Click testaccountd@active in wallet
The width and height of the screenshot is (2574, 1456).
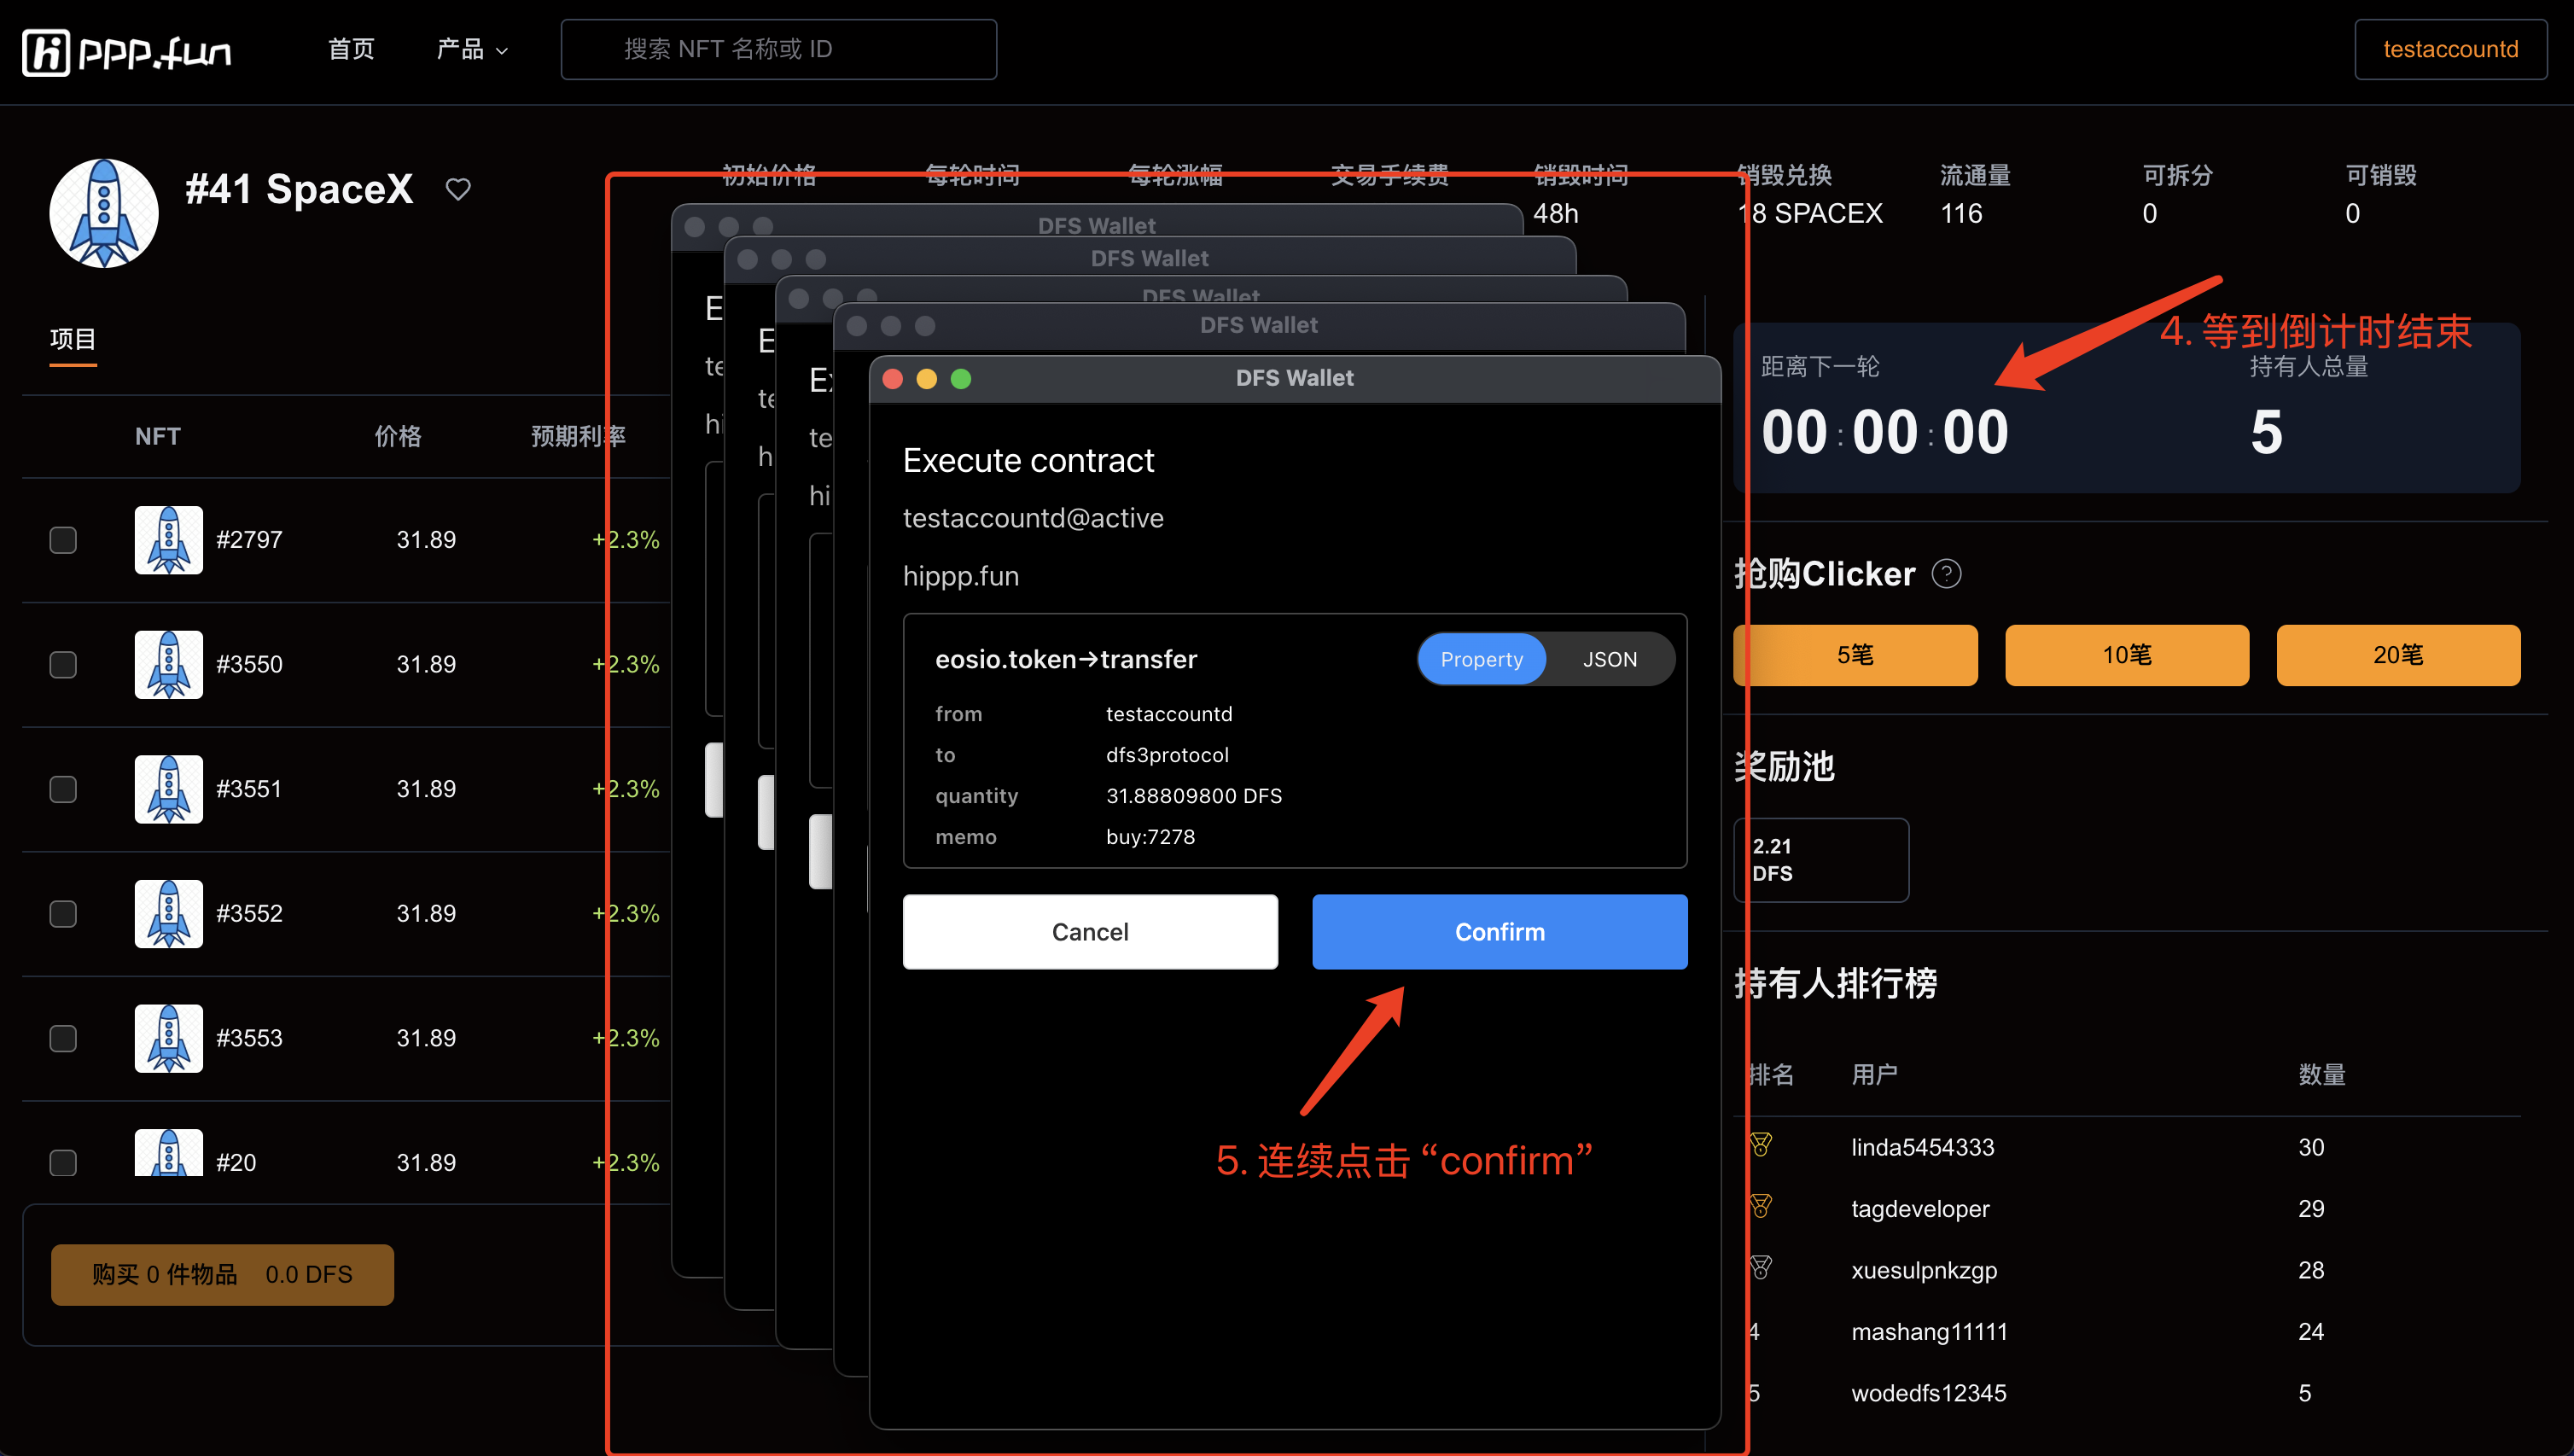tap(1033, 518)
